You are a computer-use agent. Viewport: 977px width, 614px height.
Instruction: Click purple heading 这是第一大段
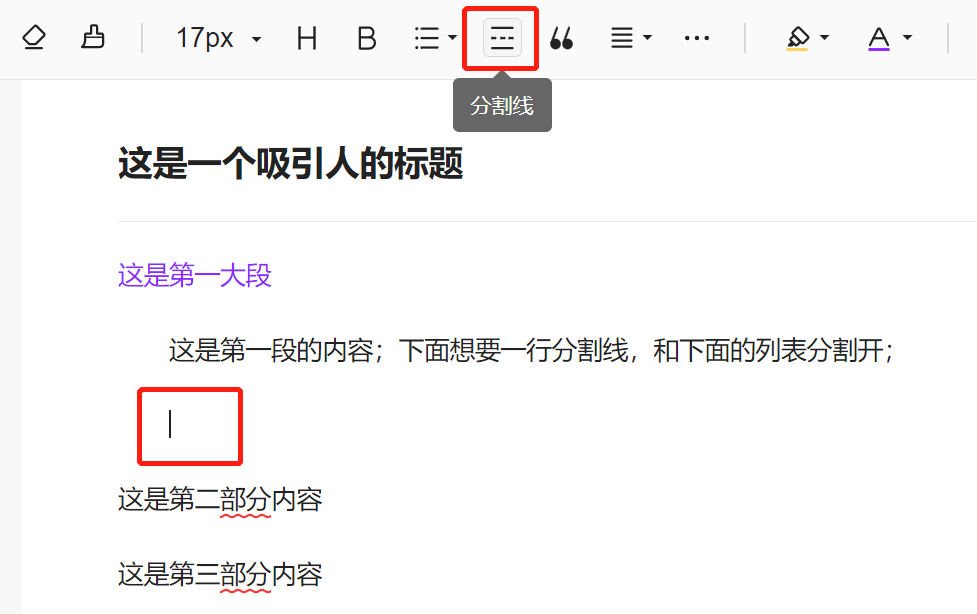[194, 275]
